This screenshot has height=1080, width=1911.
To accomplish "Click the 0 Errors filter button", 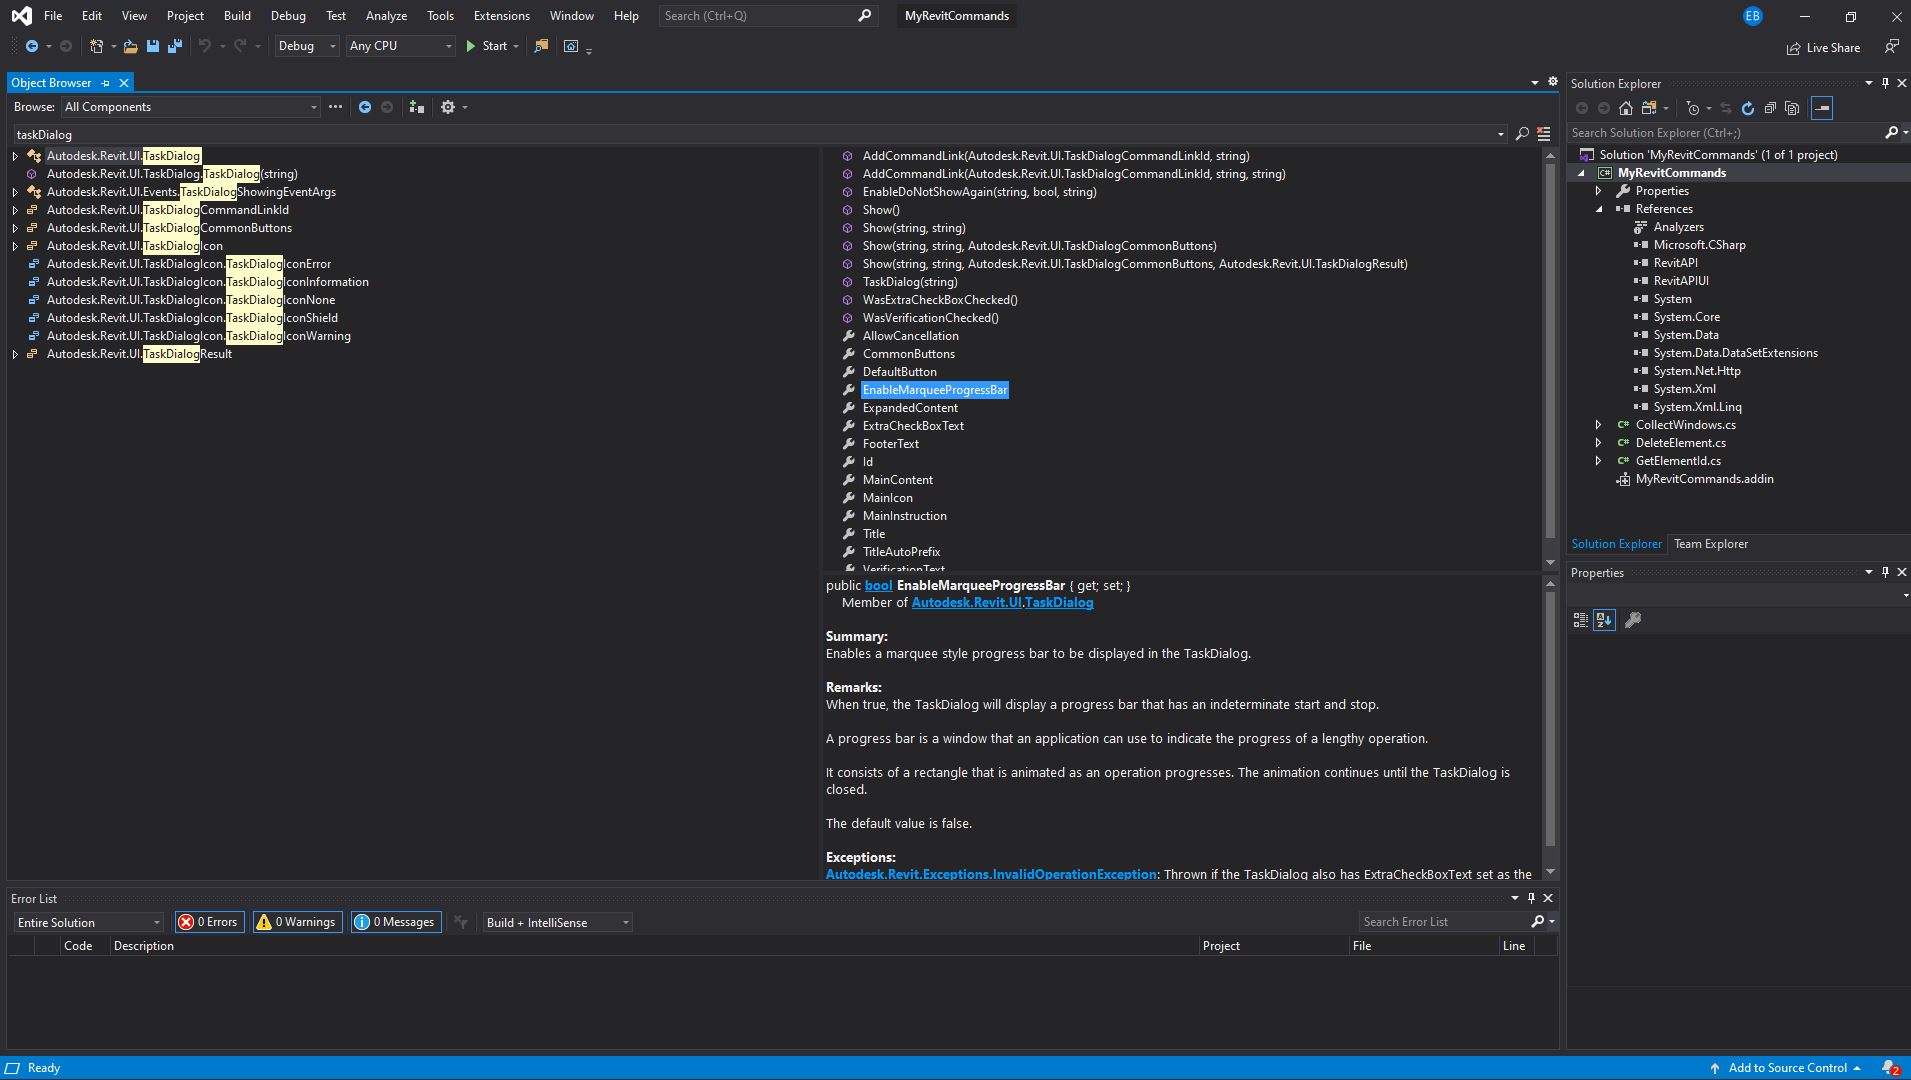I will click(209, 922).
